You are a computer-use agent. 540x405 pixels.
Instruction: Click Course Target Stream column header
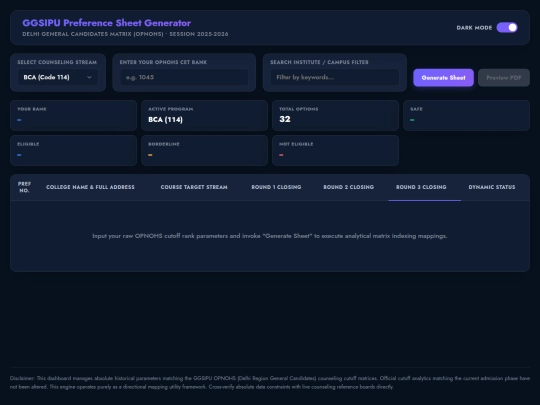coord(194,187)
